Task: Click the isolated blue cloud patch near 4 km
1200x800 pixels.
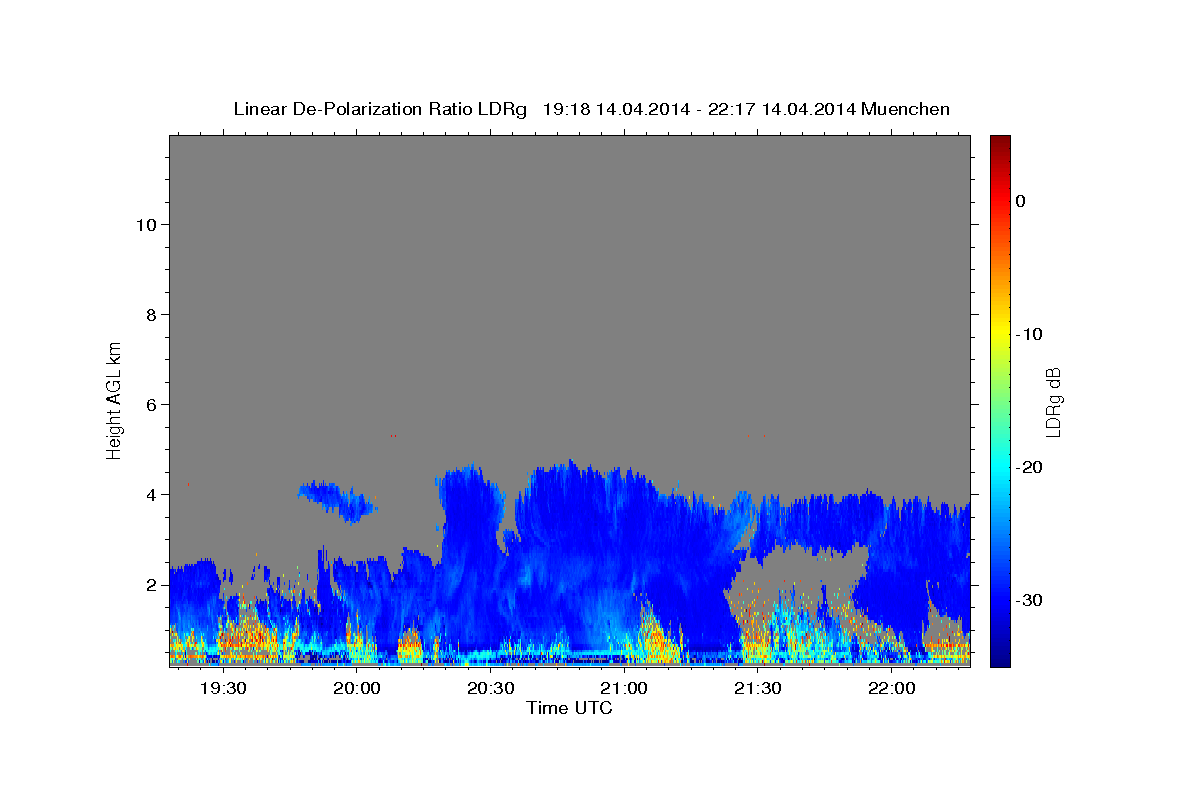Action: [x=337, y=500]
